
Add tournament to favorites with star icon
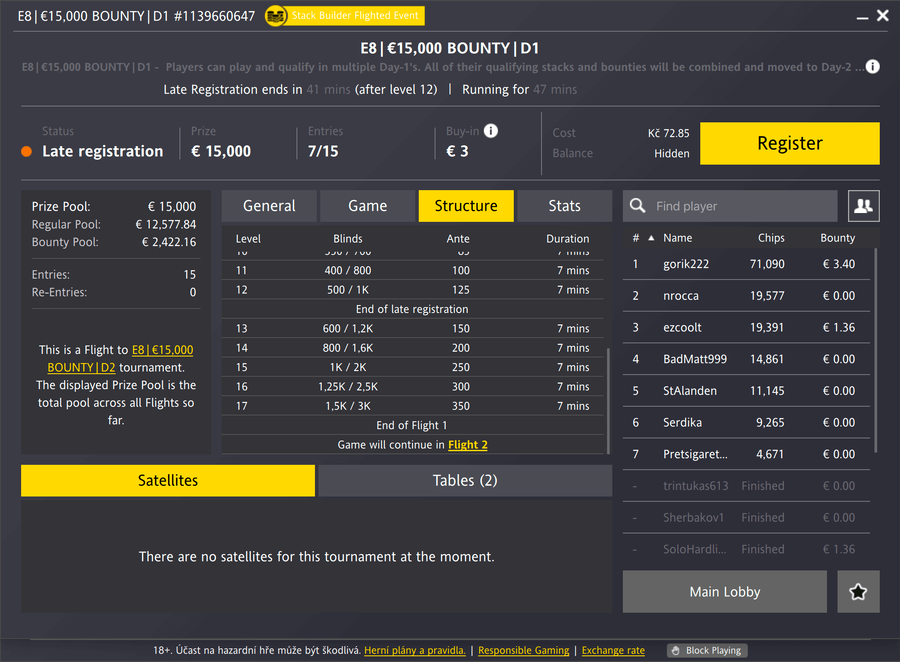coord(858,592)
